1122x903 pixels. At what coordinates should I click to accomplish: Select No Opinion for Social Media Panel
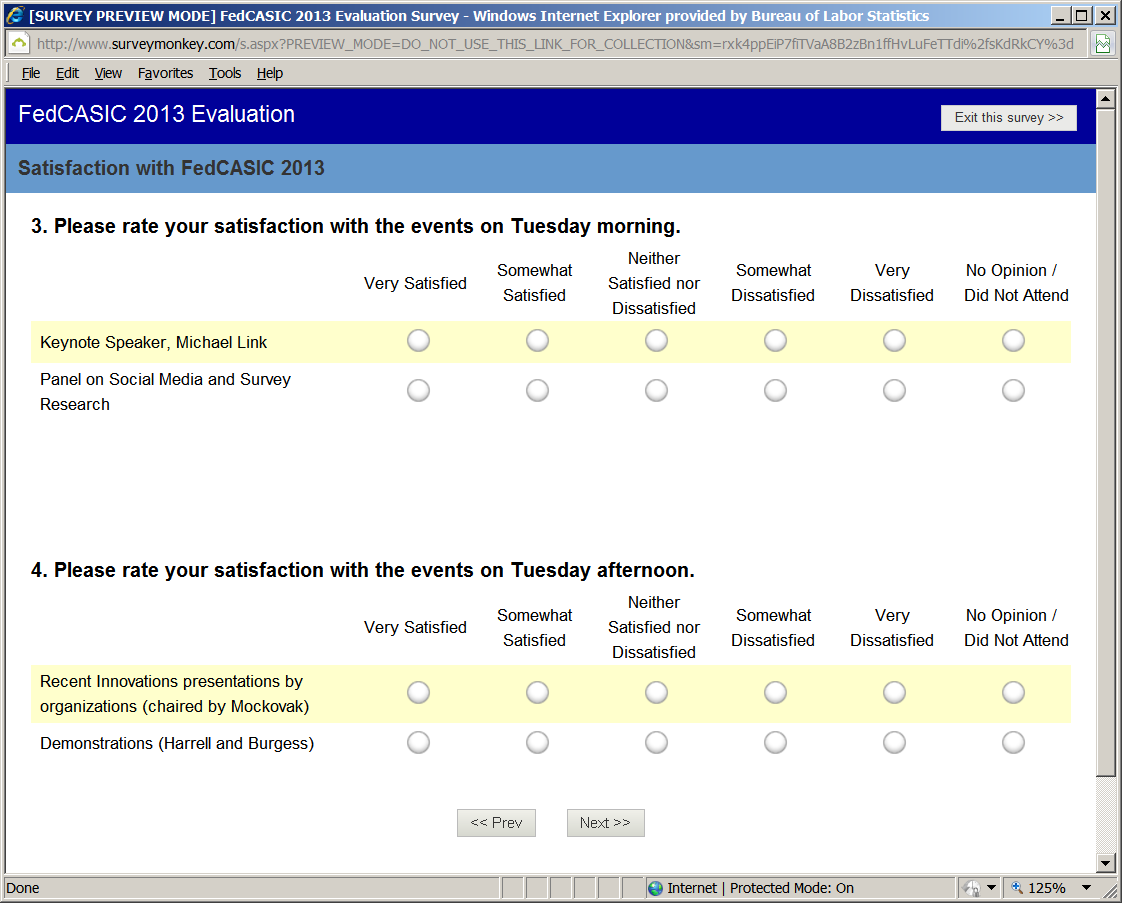point(1013,391)
